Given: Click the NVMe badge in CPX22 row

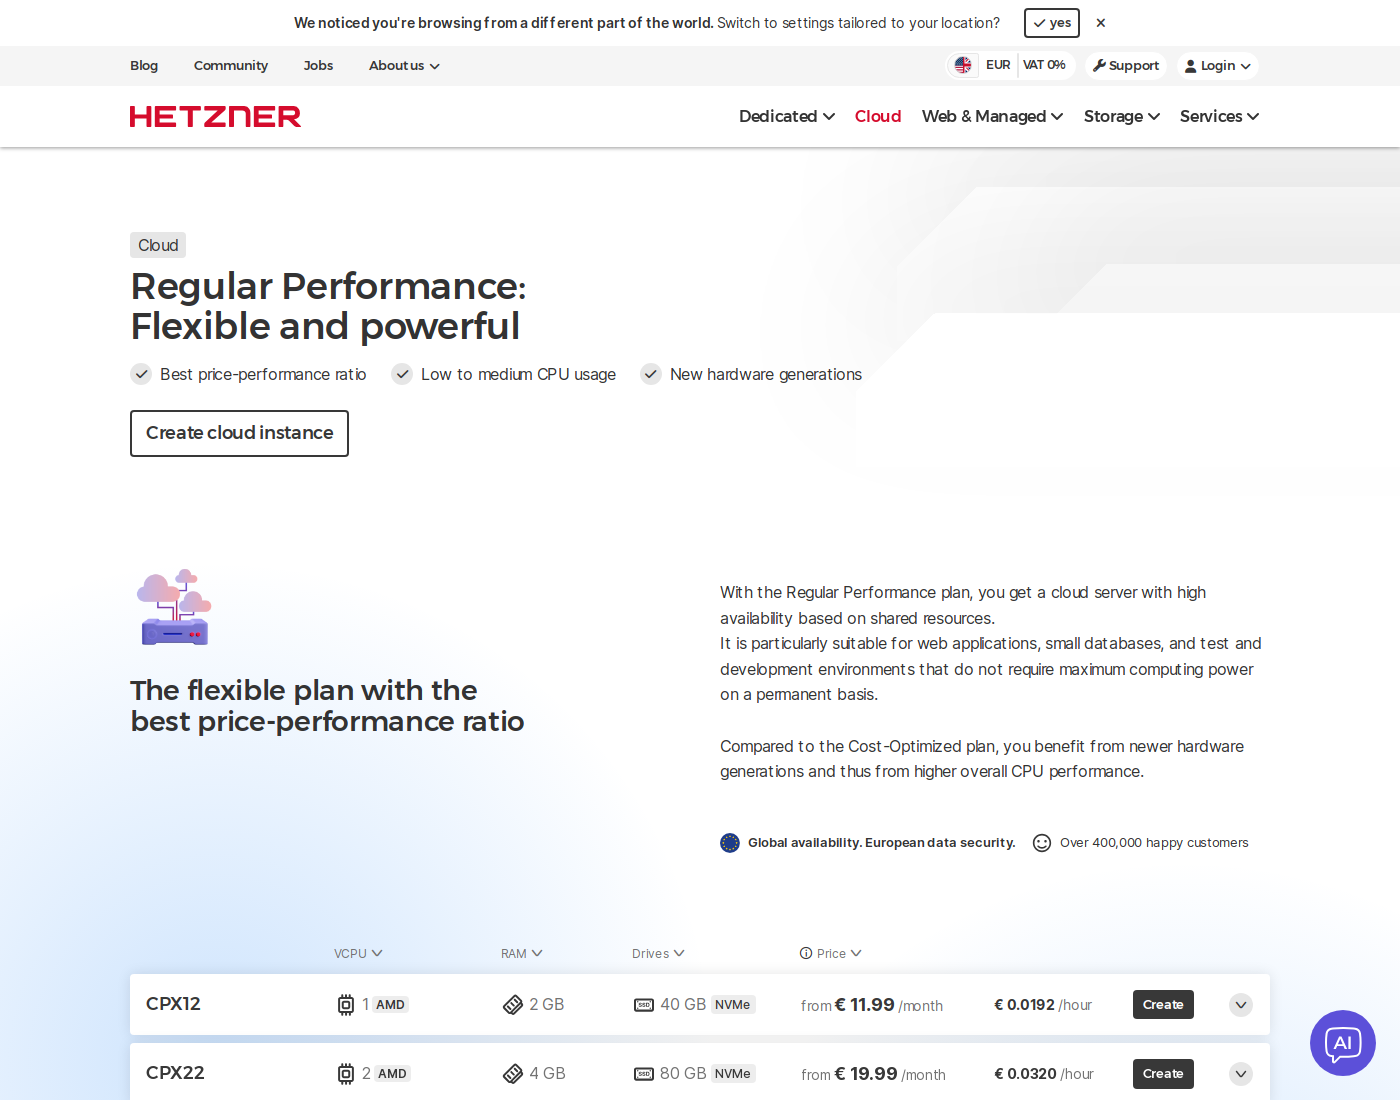Looking at the screenshot, I should (x=733, y=1074).
